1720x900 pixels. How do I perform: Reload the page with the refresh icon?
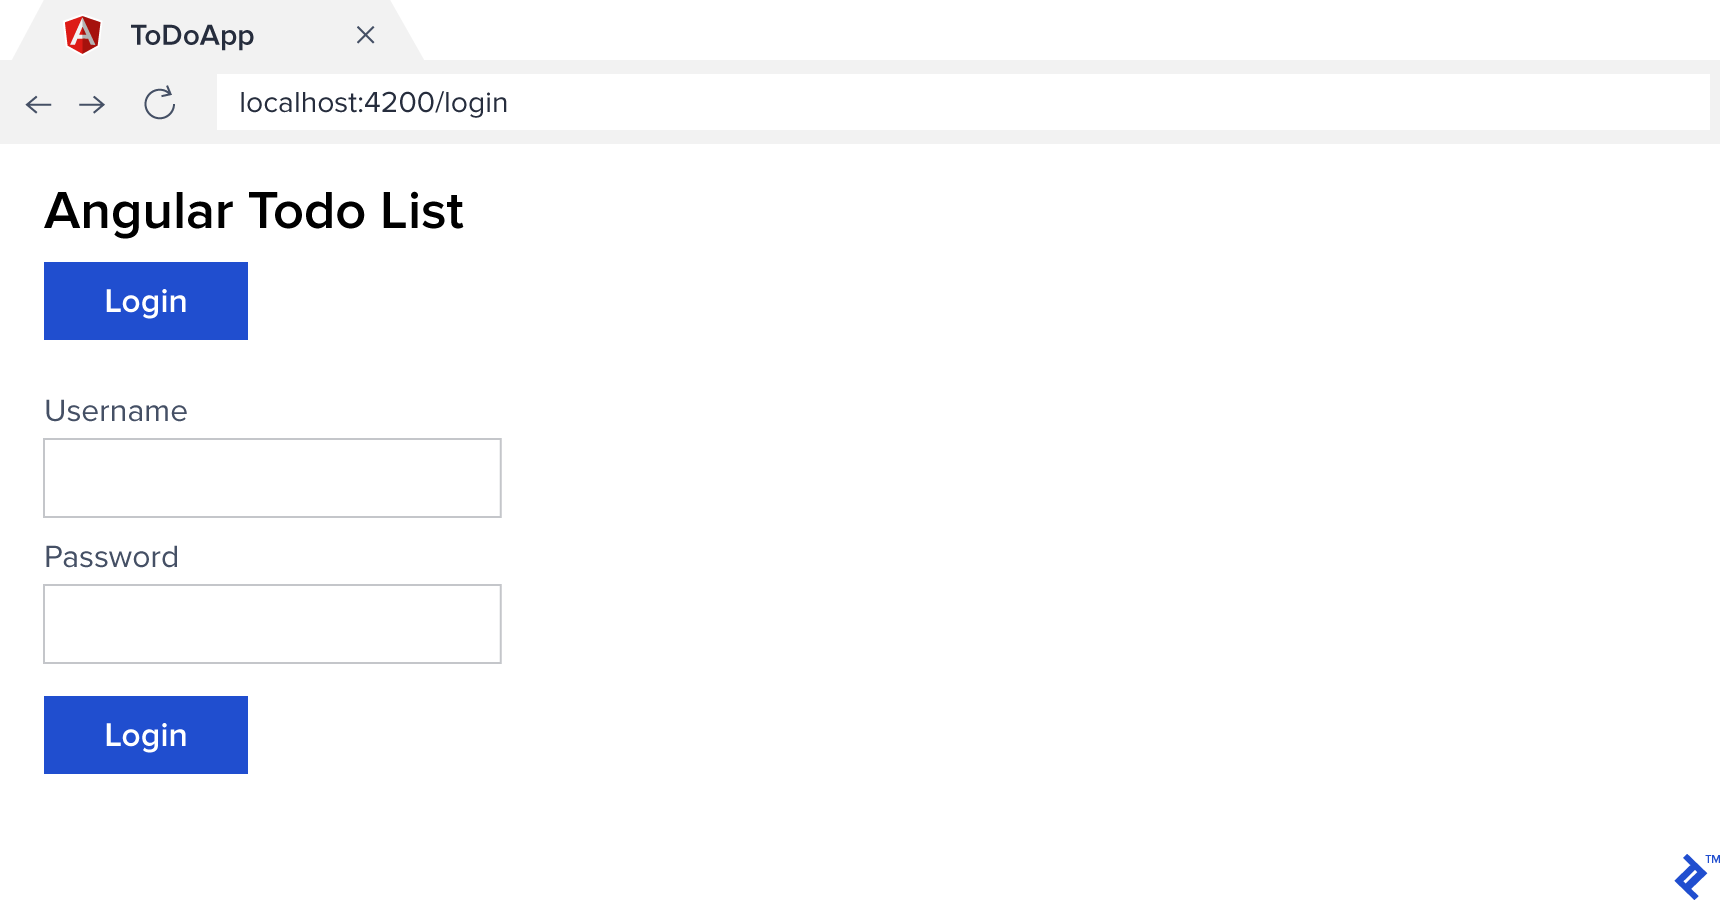158,103
